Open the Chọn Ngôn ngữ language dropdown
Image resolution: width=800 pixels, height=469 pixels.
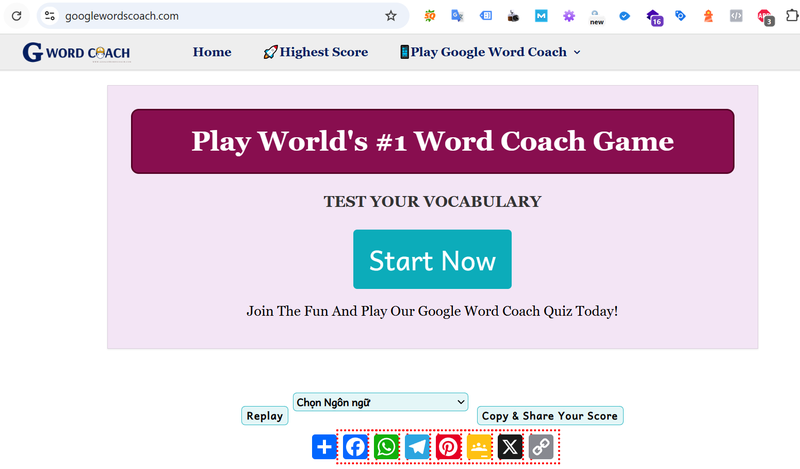coord(381,402)
